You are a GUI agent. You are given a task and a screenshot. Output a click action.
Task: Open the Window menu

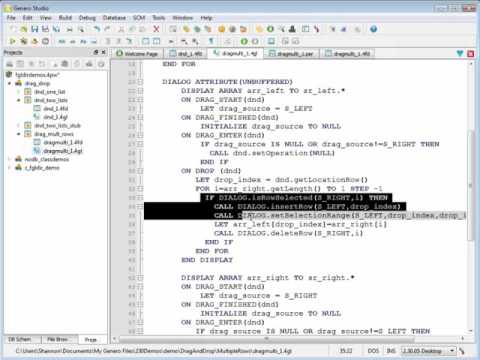(x=183, y=18)
